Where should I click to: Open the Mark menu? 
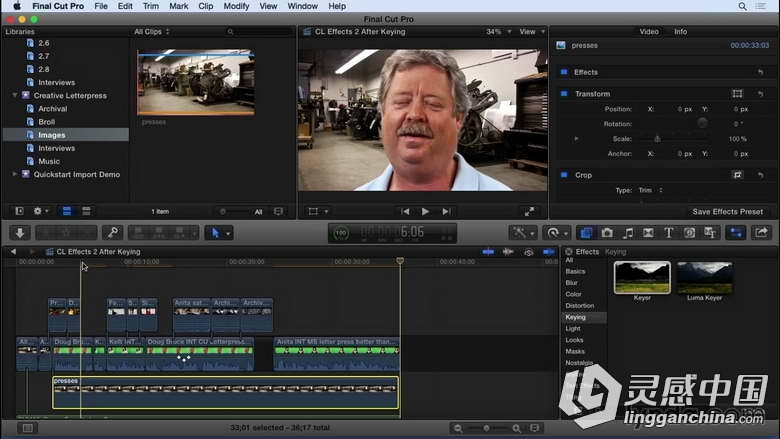point(178,6)
